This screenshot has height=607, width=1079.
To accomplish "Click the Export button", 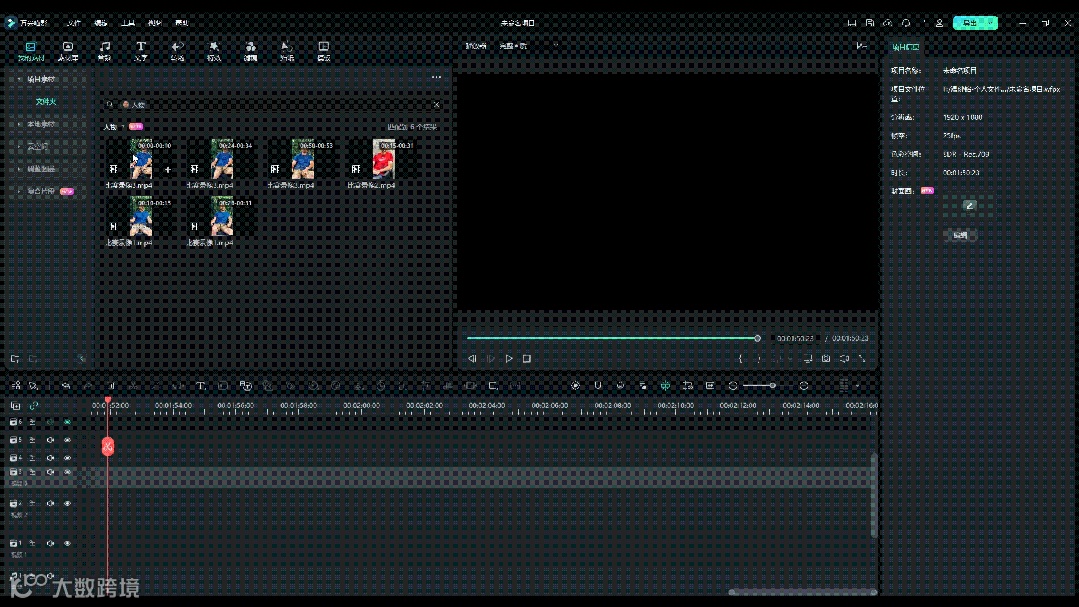I will click(x=970, y=23).
